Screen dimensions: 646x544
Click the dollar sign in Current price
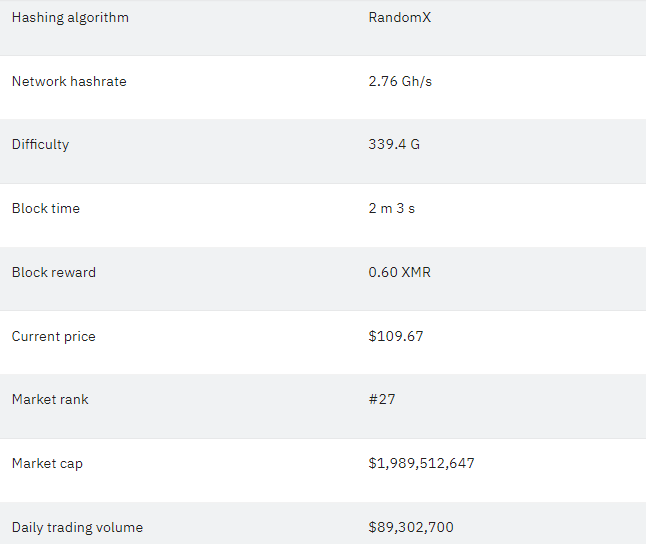tap(372, 336)
